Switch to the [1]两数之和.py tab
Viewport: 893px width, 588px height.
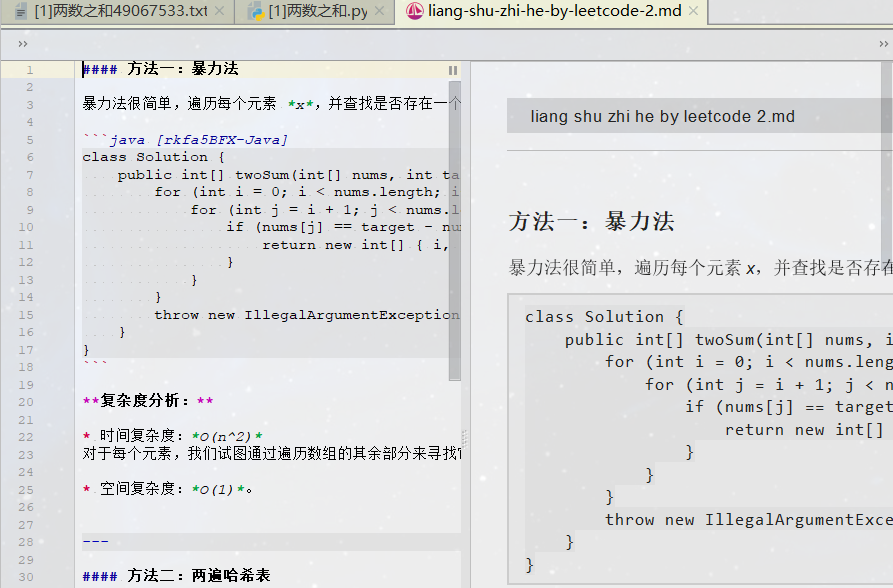[314, 11]
